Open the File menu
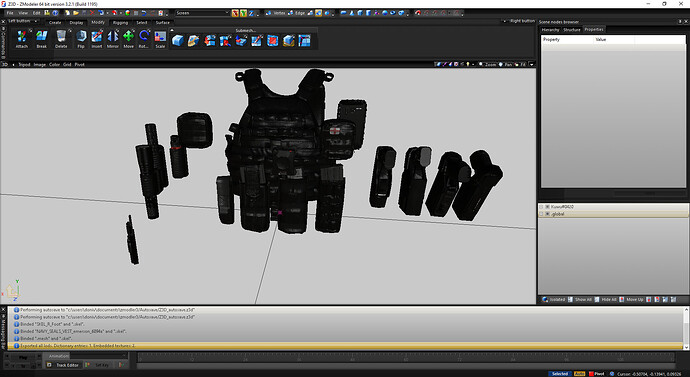Viewport: 690px width, 377px height. (10, 13)
